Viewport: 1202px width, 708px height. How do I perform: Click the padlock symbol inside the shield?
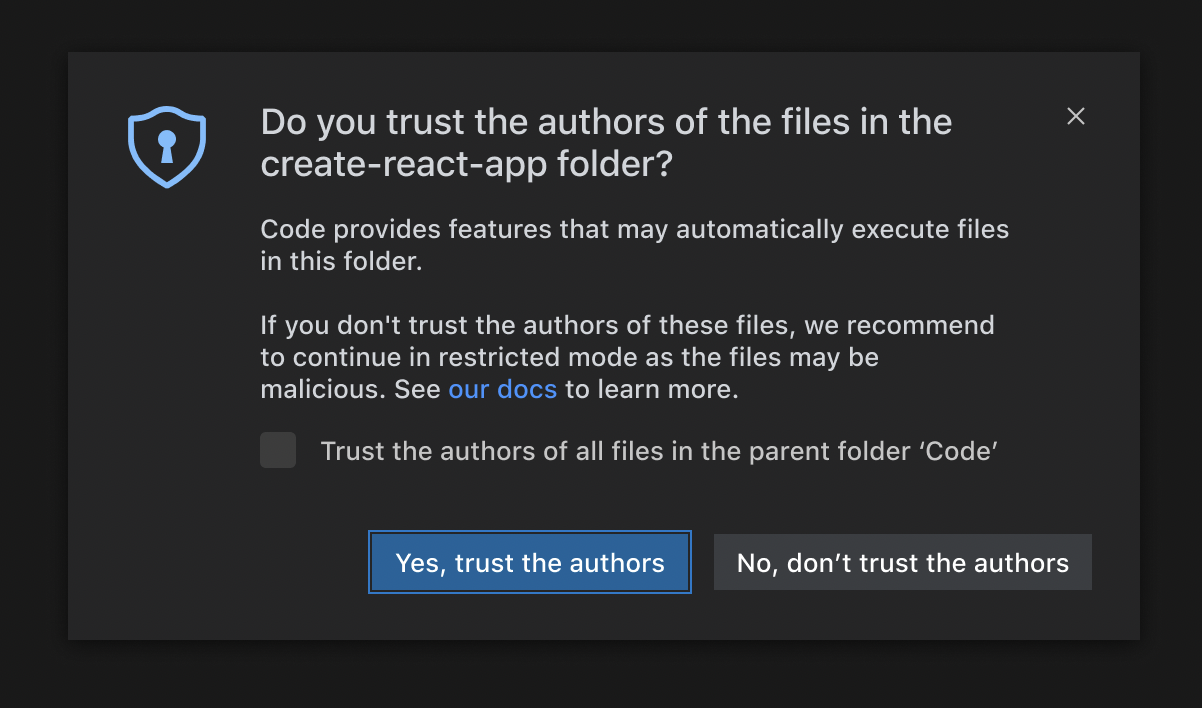click(166, 146)
